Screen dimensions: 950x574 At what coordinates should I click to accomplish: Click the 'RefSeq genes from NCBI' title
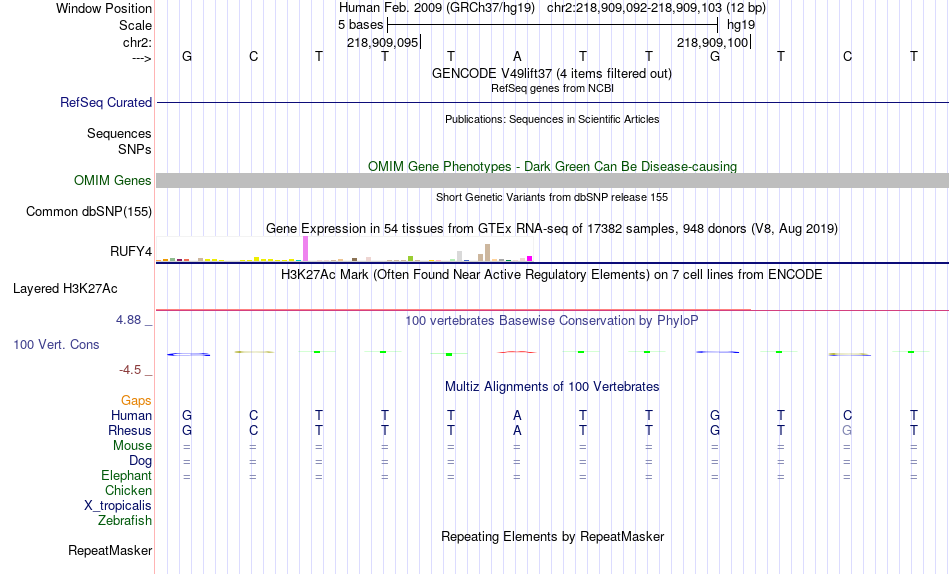pyautogui.click(x=552, y=88)
